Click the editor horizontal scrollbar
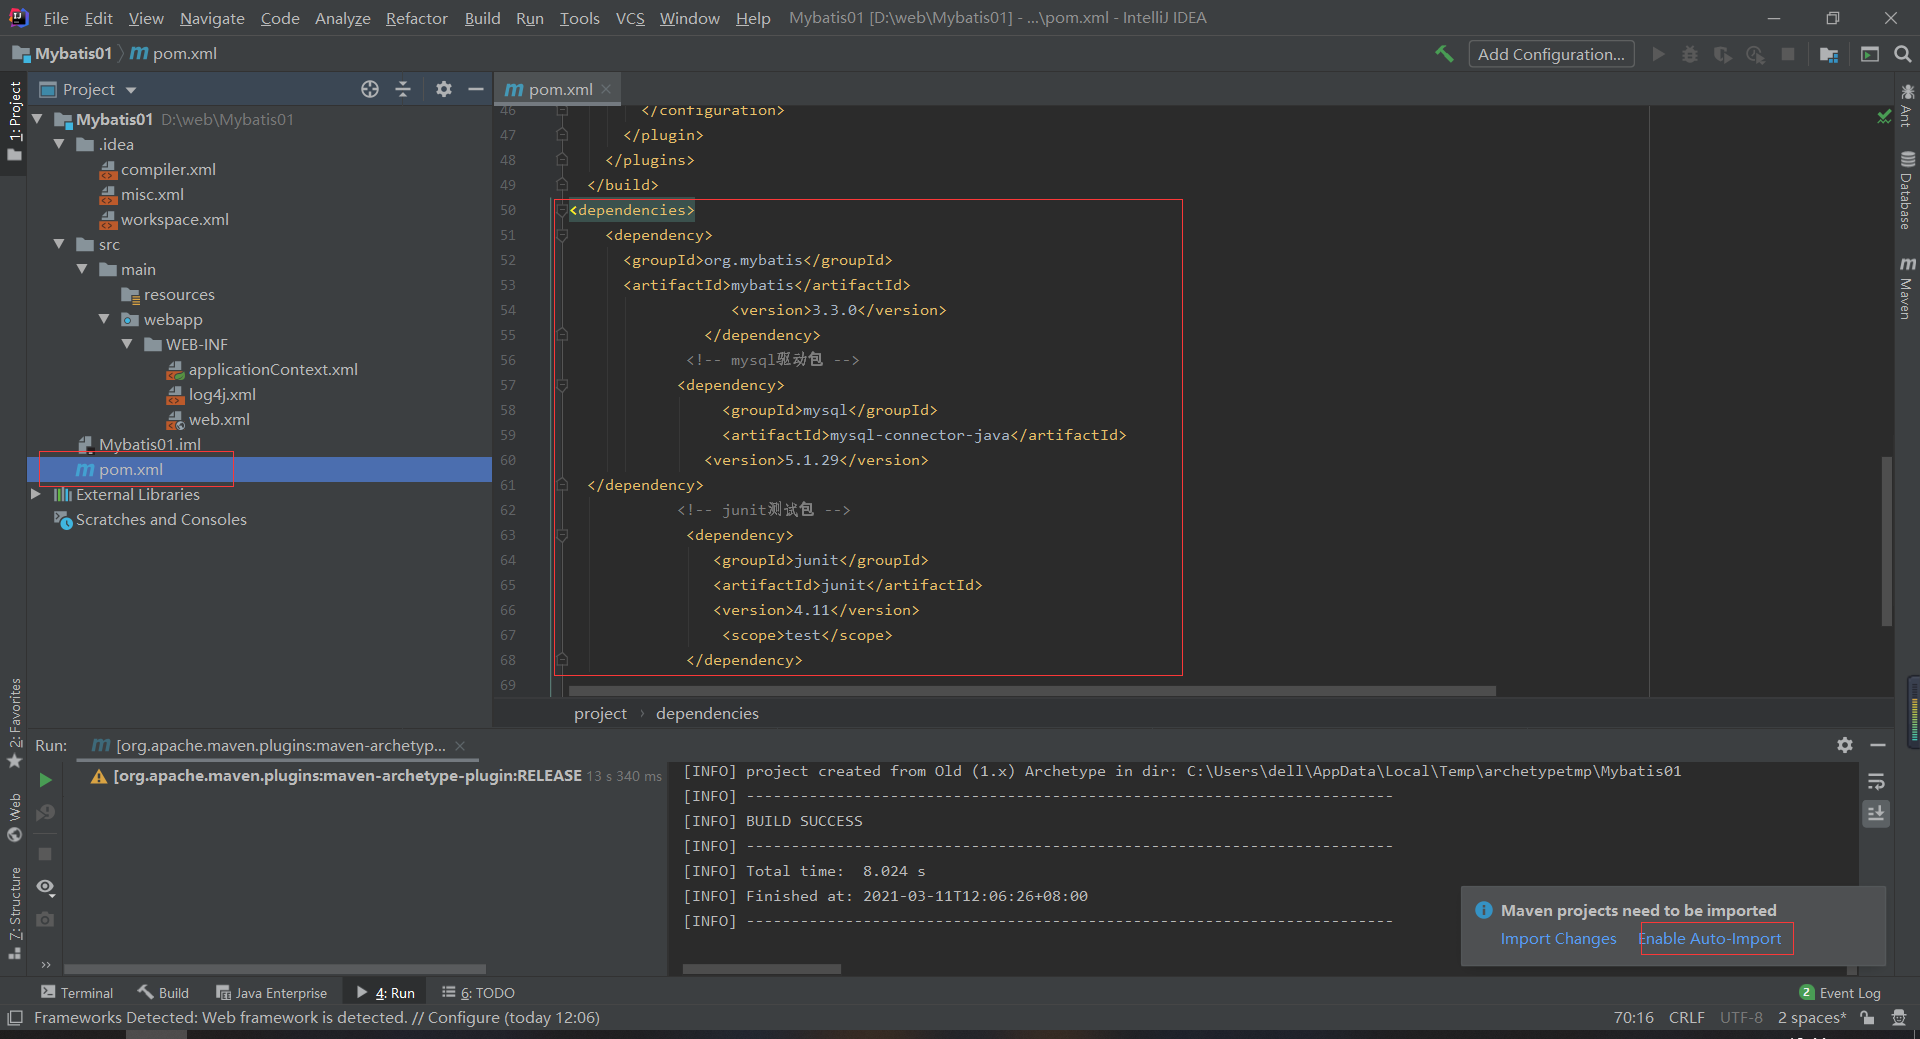 tap(1032, 691)
